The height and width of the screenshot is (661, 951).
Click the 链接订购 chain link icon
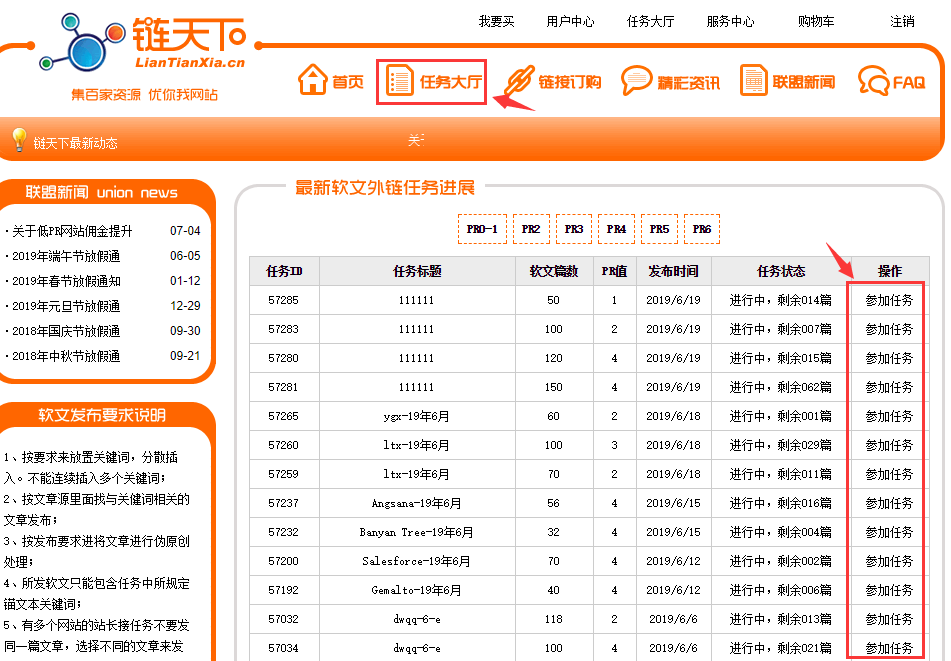[519, 81]
